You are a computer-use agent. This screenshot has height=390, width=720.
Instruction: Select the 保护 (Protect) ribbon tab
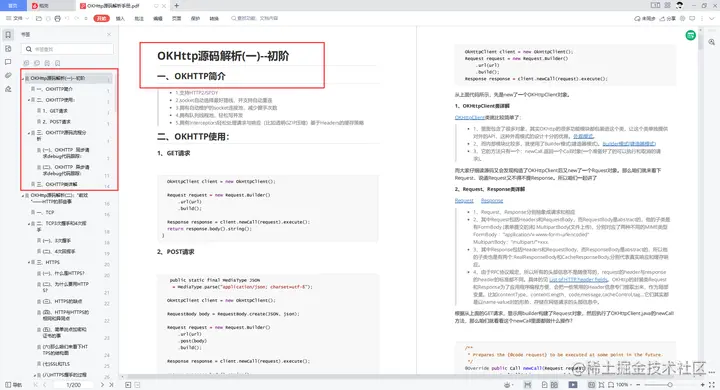[x=195, y=18]
